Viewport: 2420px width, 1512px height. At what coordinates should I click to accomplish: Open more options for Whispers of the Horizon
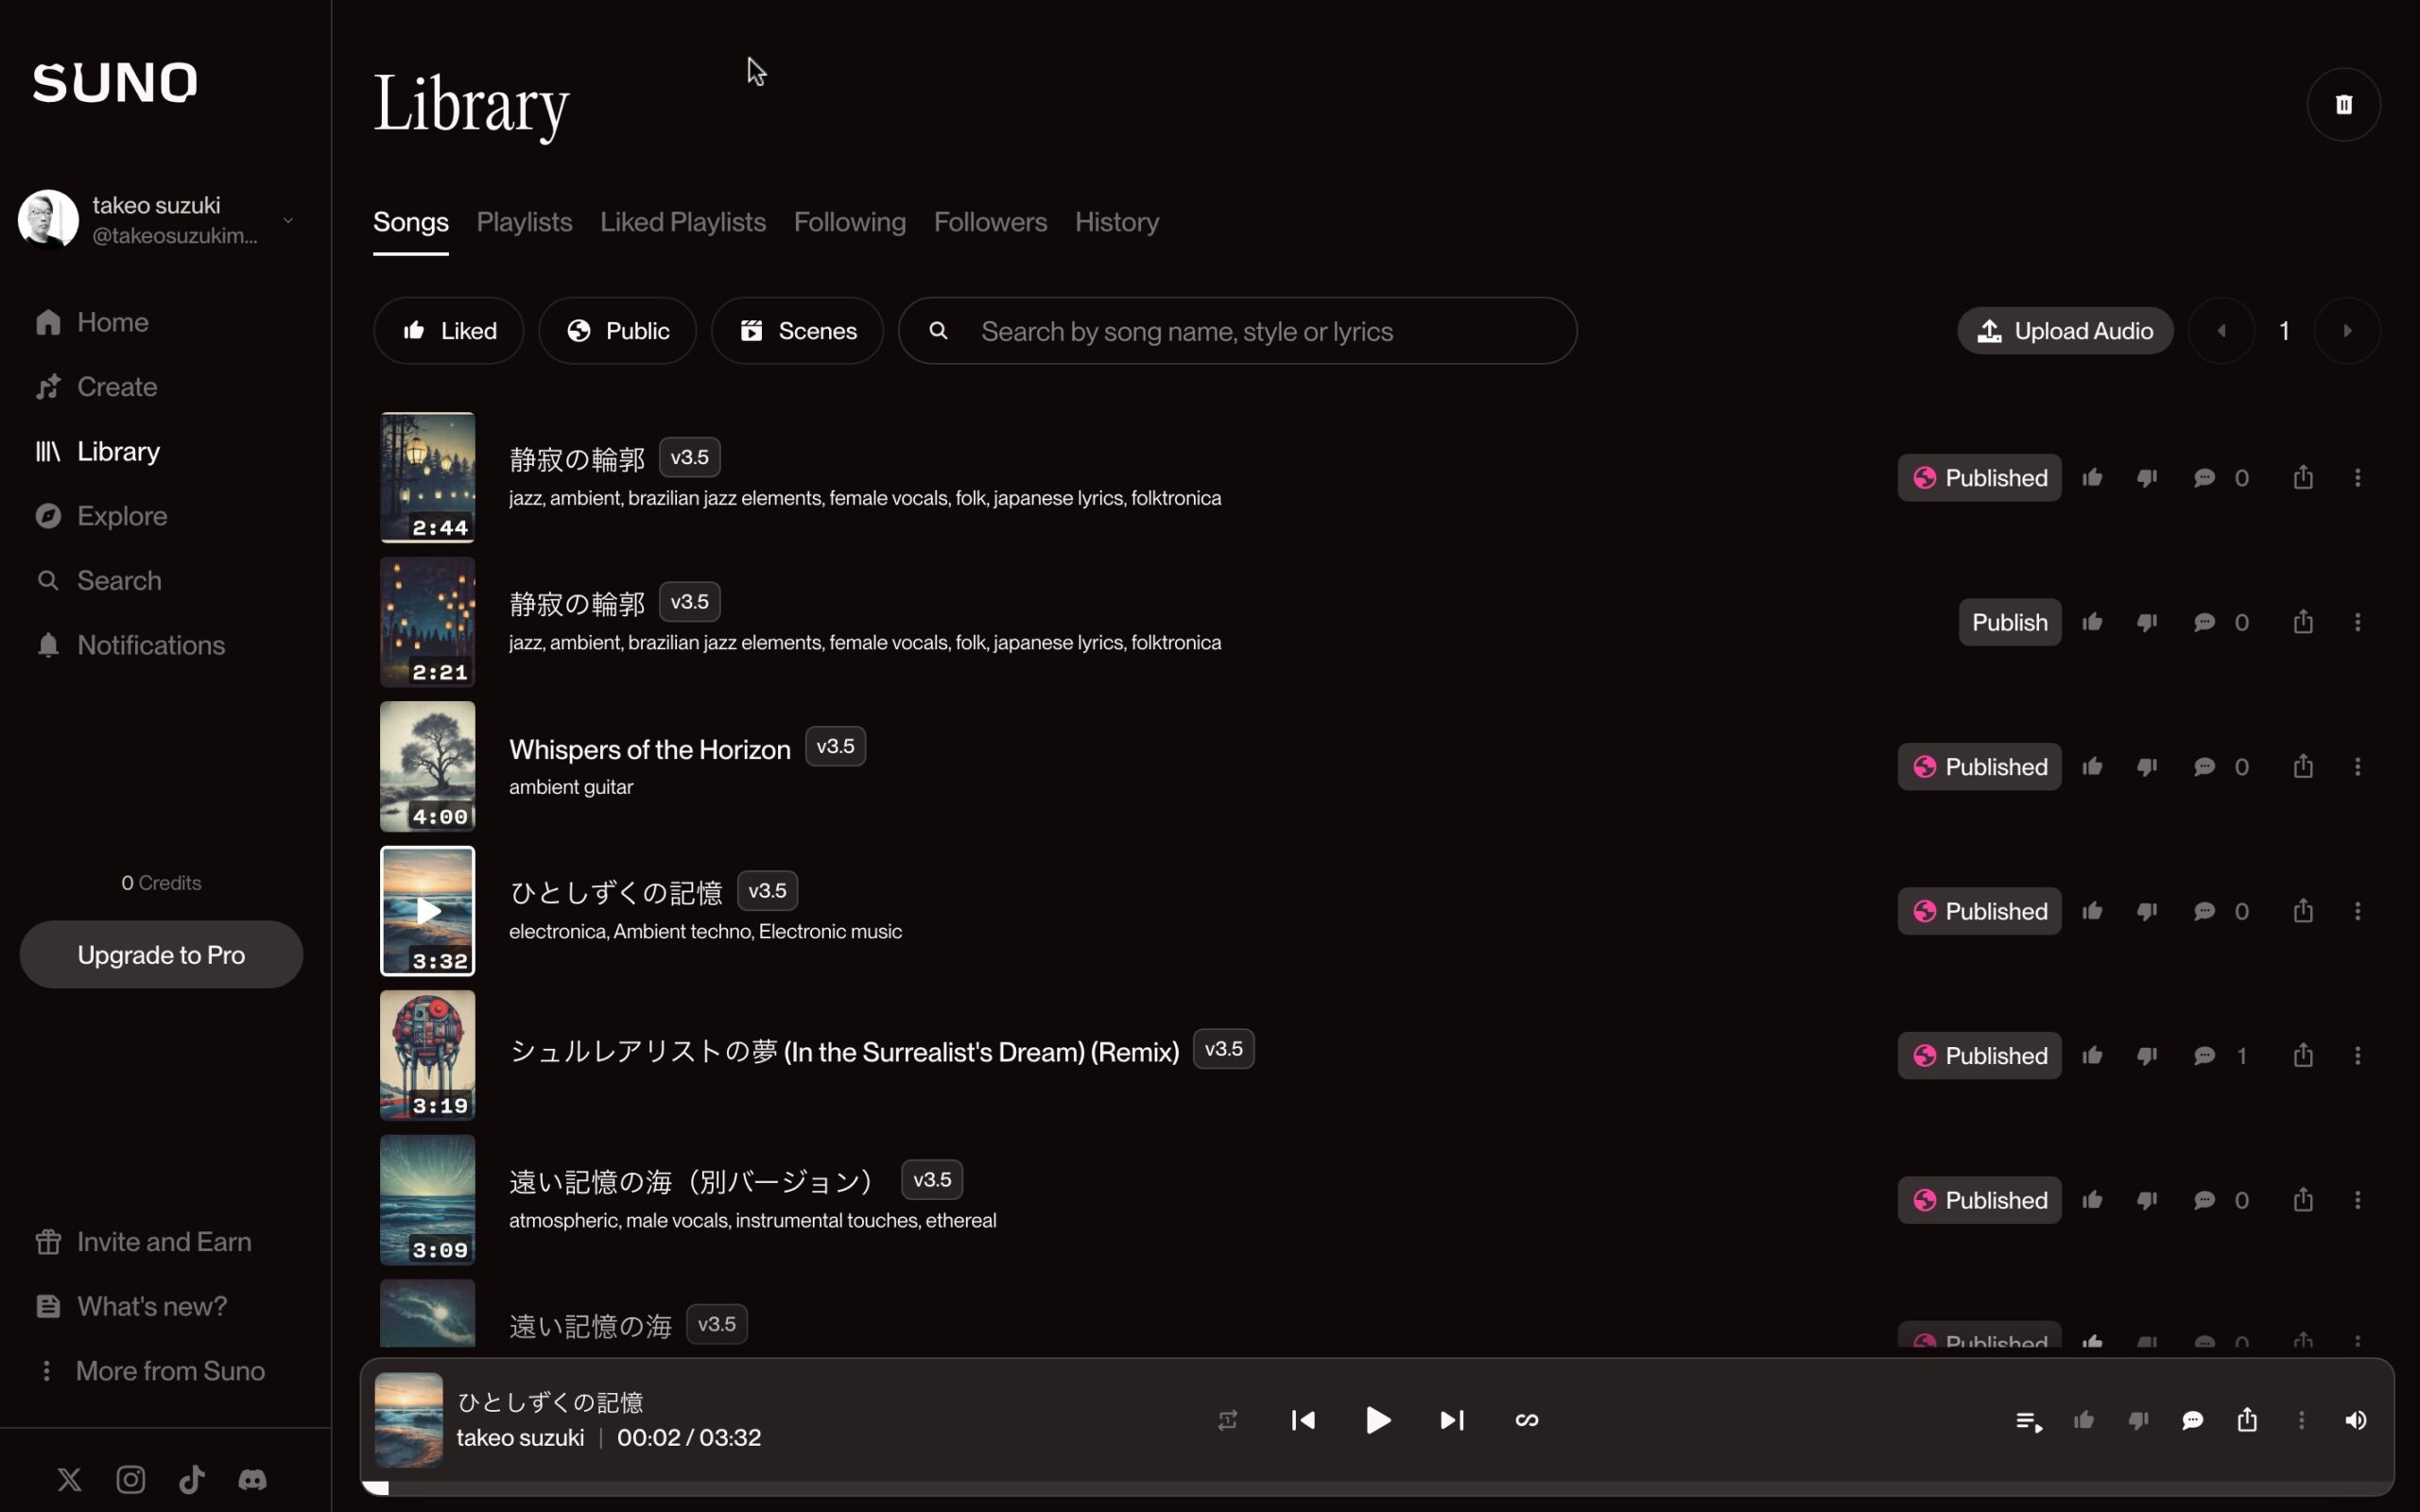pos(2358,766)
